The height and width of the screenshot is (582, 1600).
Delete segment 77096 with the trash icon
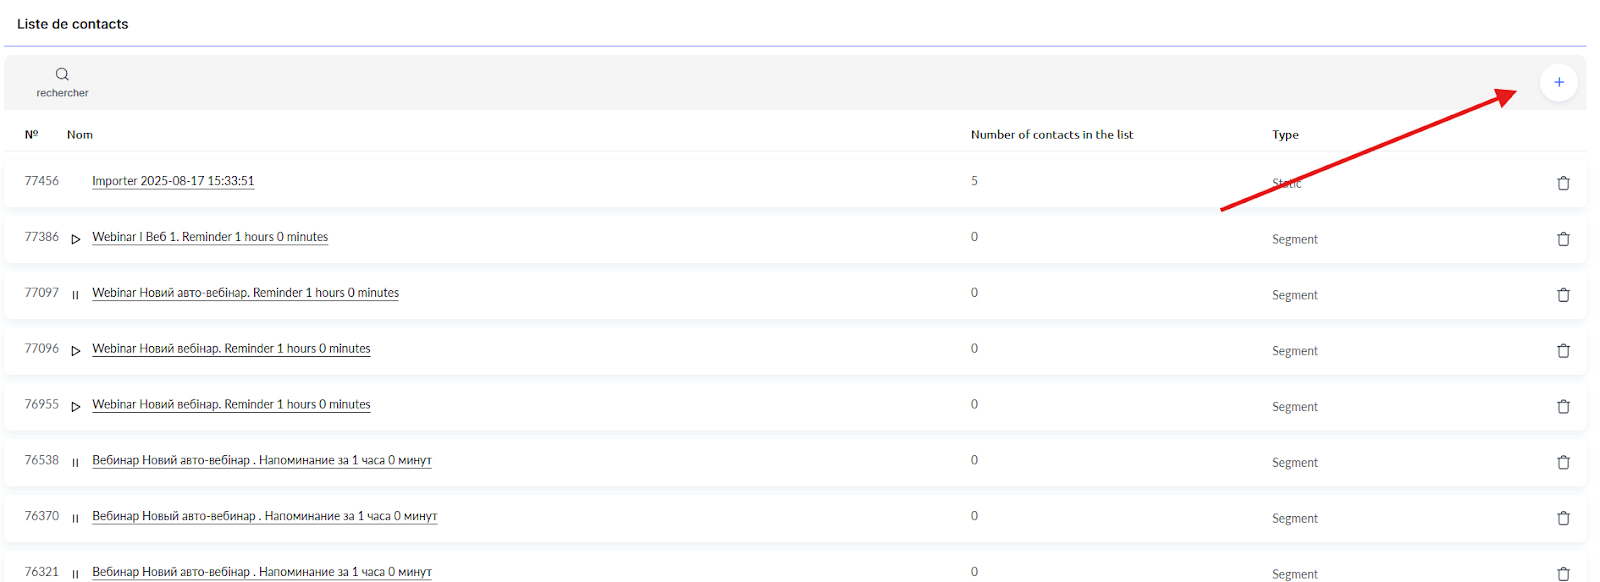pyautogui.click(x=1563, y=351)
